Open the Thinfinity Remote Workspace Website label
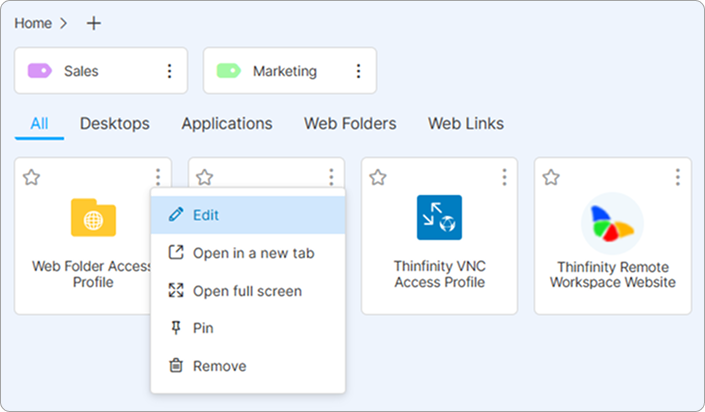This screenshot has height=412, width=705. click(x=613, y=274)
